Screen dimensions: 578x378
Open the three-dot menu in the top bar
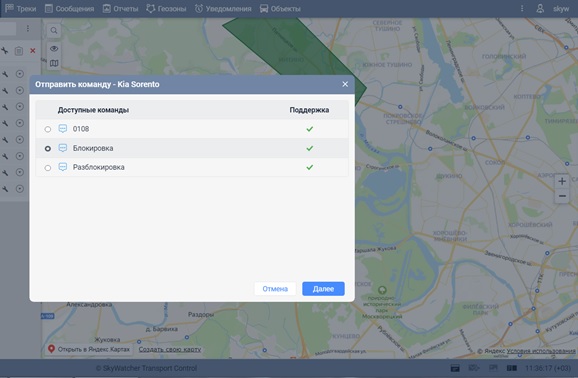click(522, 8)
